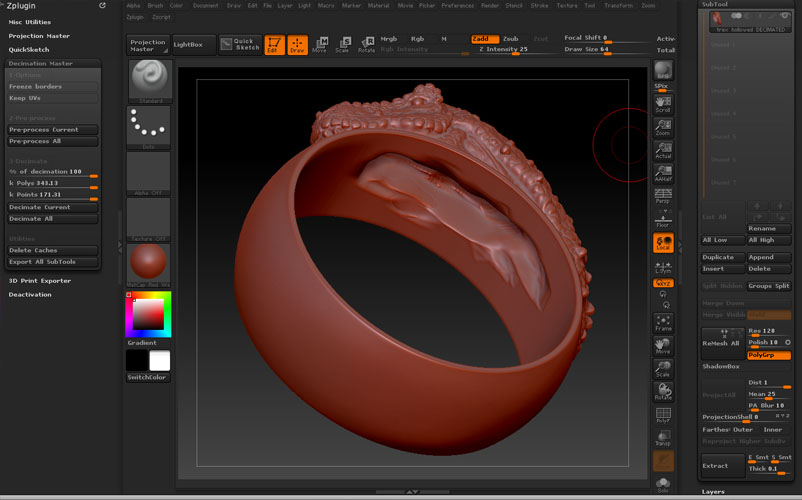The image size is (802, 500).
Task: Toggle Keep UVs option
Action: click(52, 98)
